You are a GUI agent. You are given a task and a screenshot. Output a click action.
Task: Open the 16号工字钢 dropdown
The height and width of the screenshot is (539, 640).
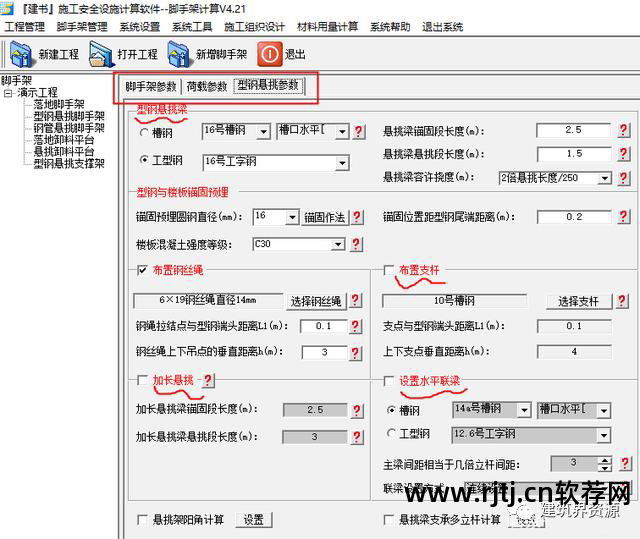coord(342,163)
